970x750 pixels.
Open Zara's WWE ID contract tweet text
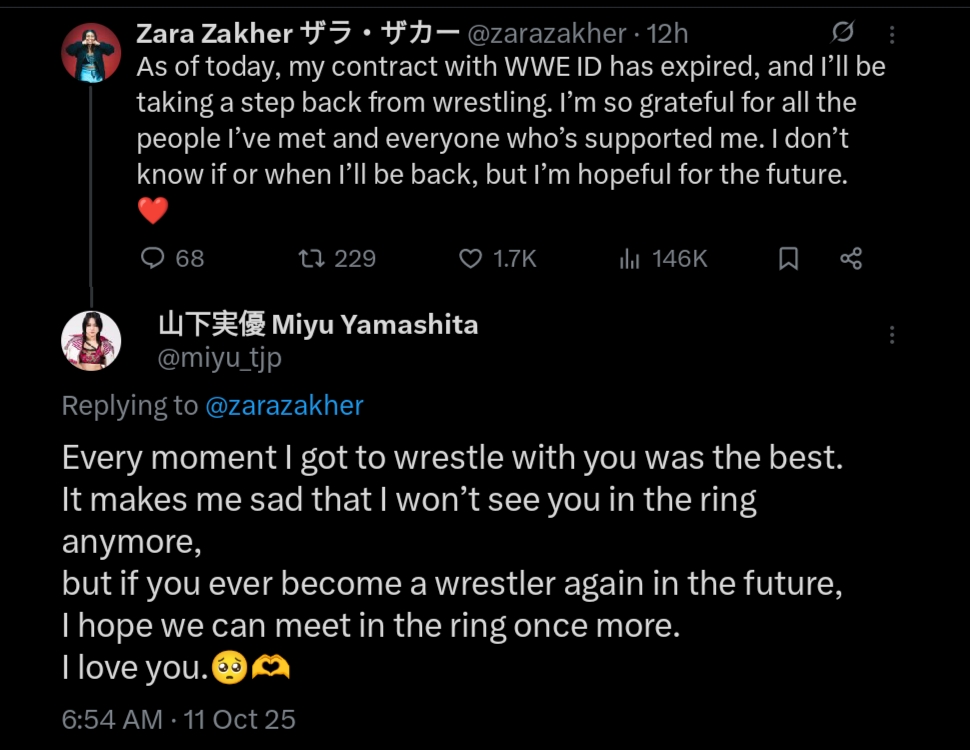click(510, 120)
